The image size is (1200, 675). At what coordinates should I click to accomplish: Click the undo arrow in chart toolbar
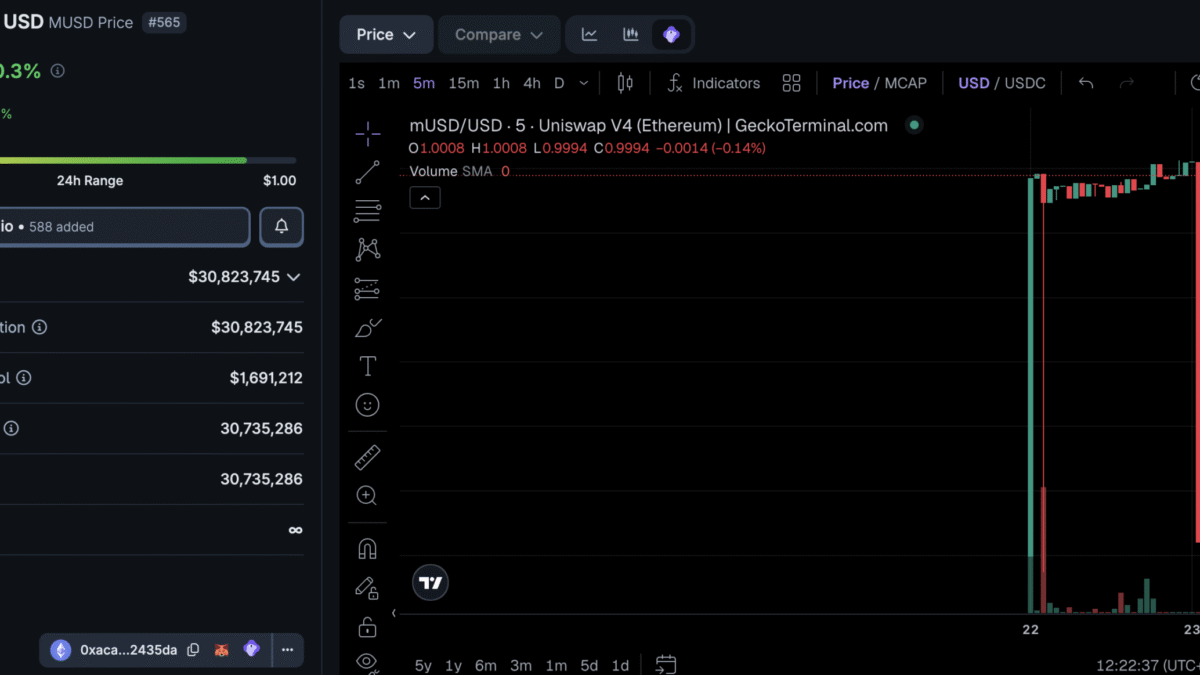pos(1086,83)
